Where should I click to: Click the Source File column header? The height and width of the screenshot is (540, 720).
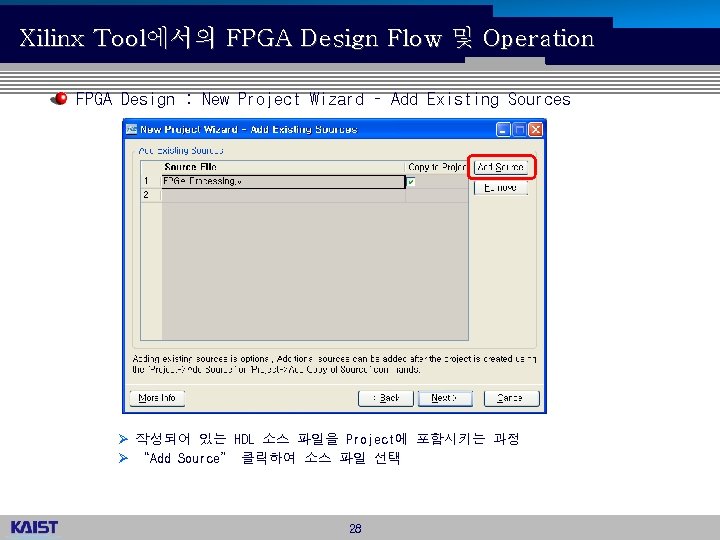point(283,167)
